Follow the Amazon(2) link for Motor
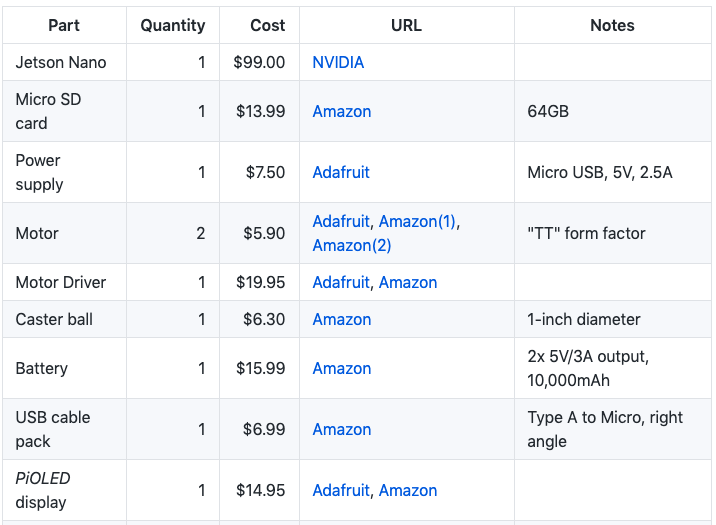The height and width of the screenshot is (525, 716). click(x=351, y=245)
